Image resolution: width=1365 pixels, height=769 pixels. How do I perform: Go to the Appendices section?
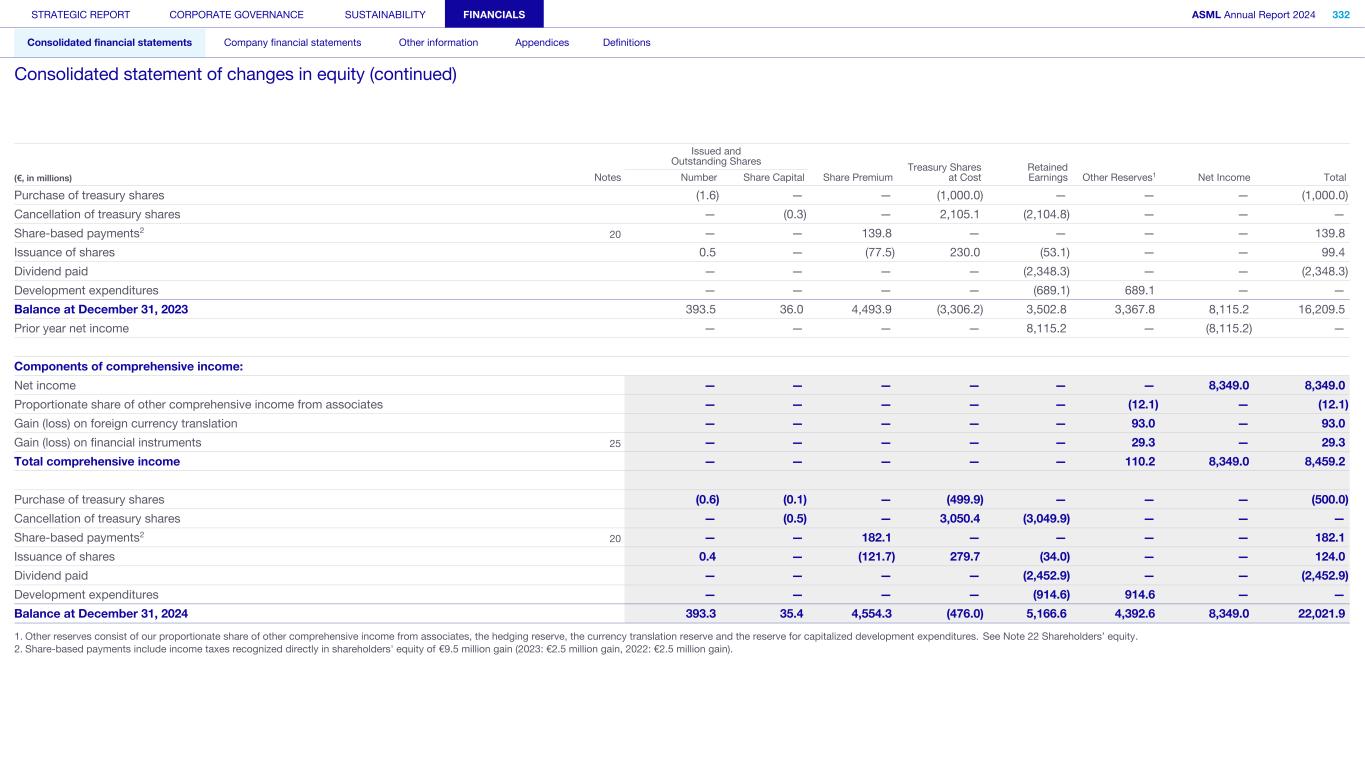[x=541, y=43]
